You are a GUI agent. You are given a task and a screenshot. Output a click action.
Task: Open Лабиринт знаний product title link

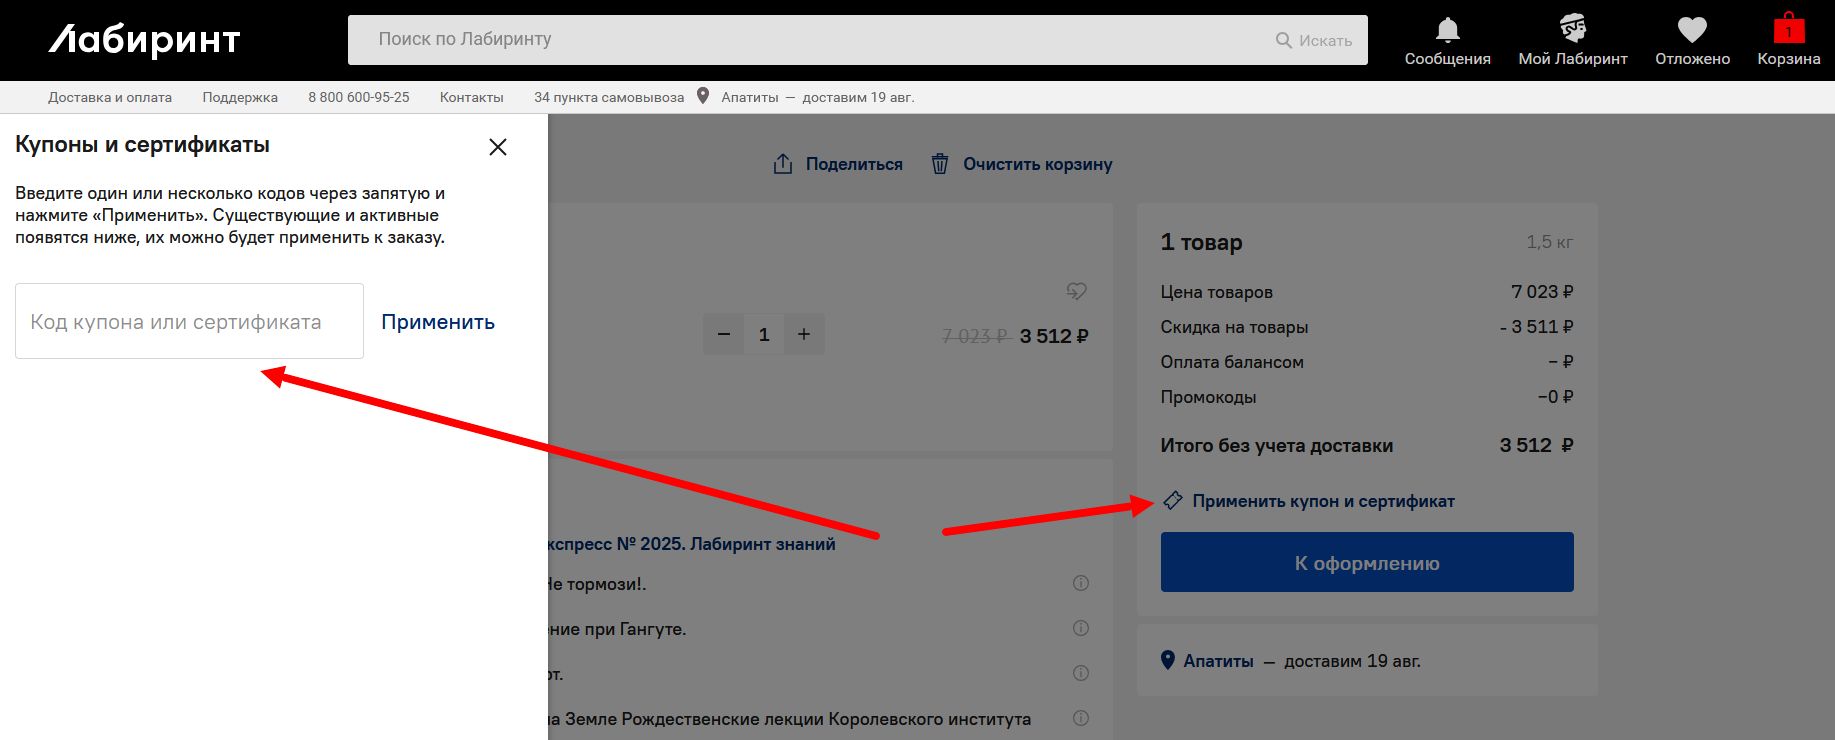tap(692, 544)
